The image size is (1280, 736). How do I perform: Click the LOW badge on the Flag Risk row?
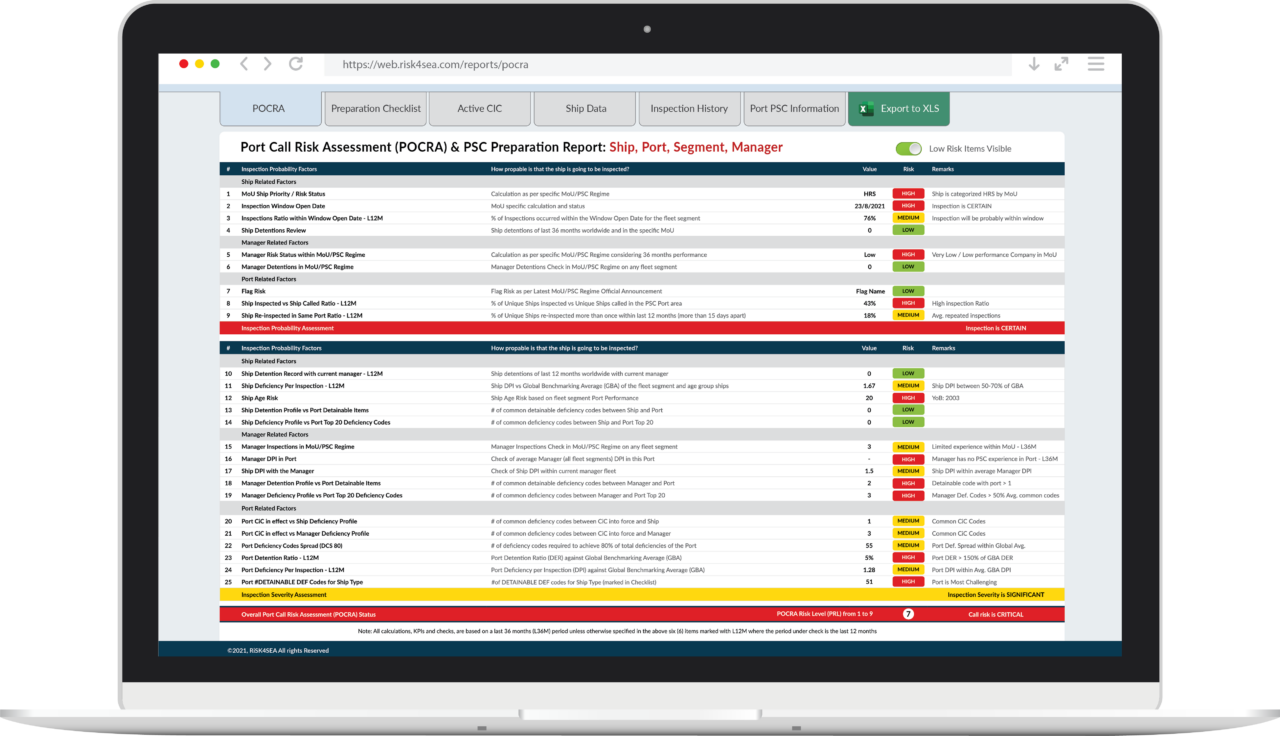point(908,290)
